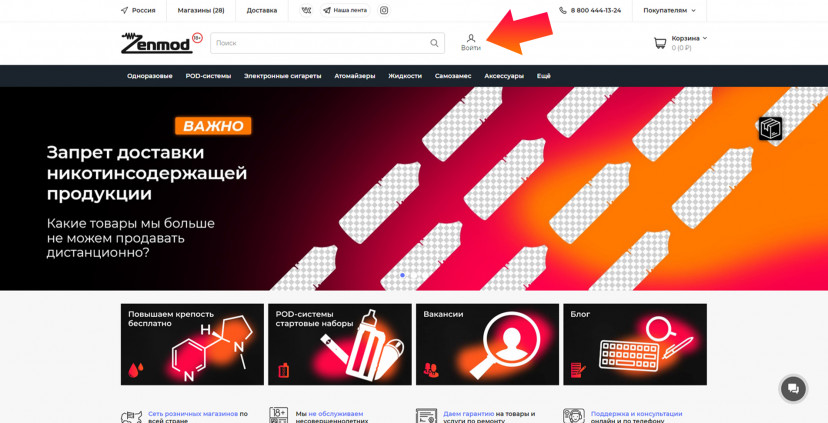Screen dimensions: 828x423
Task: Click the 3D cube icon on banner
Action: click(770, 128)
